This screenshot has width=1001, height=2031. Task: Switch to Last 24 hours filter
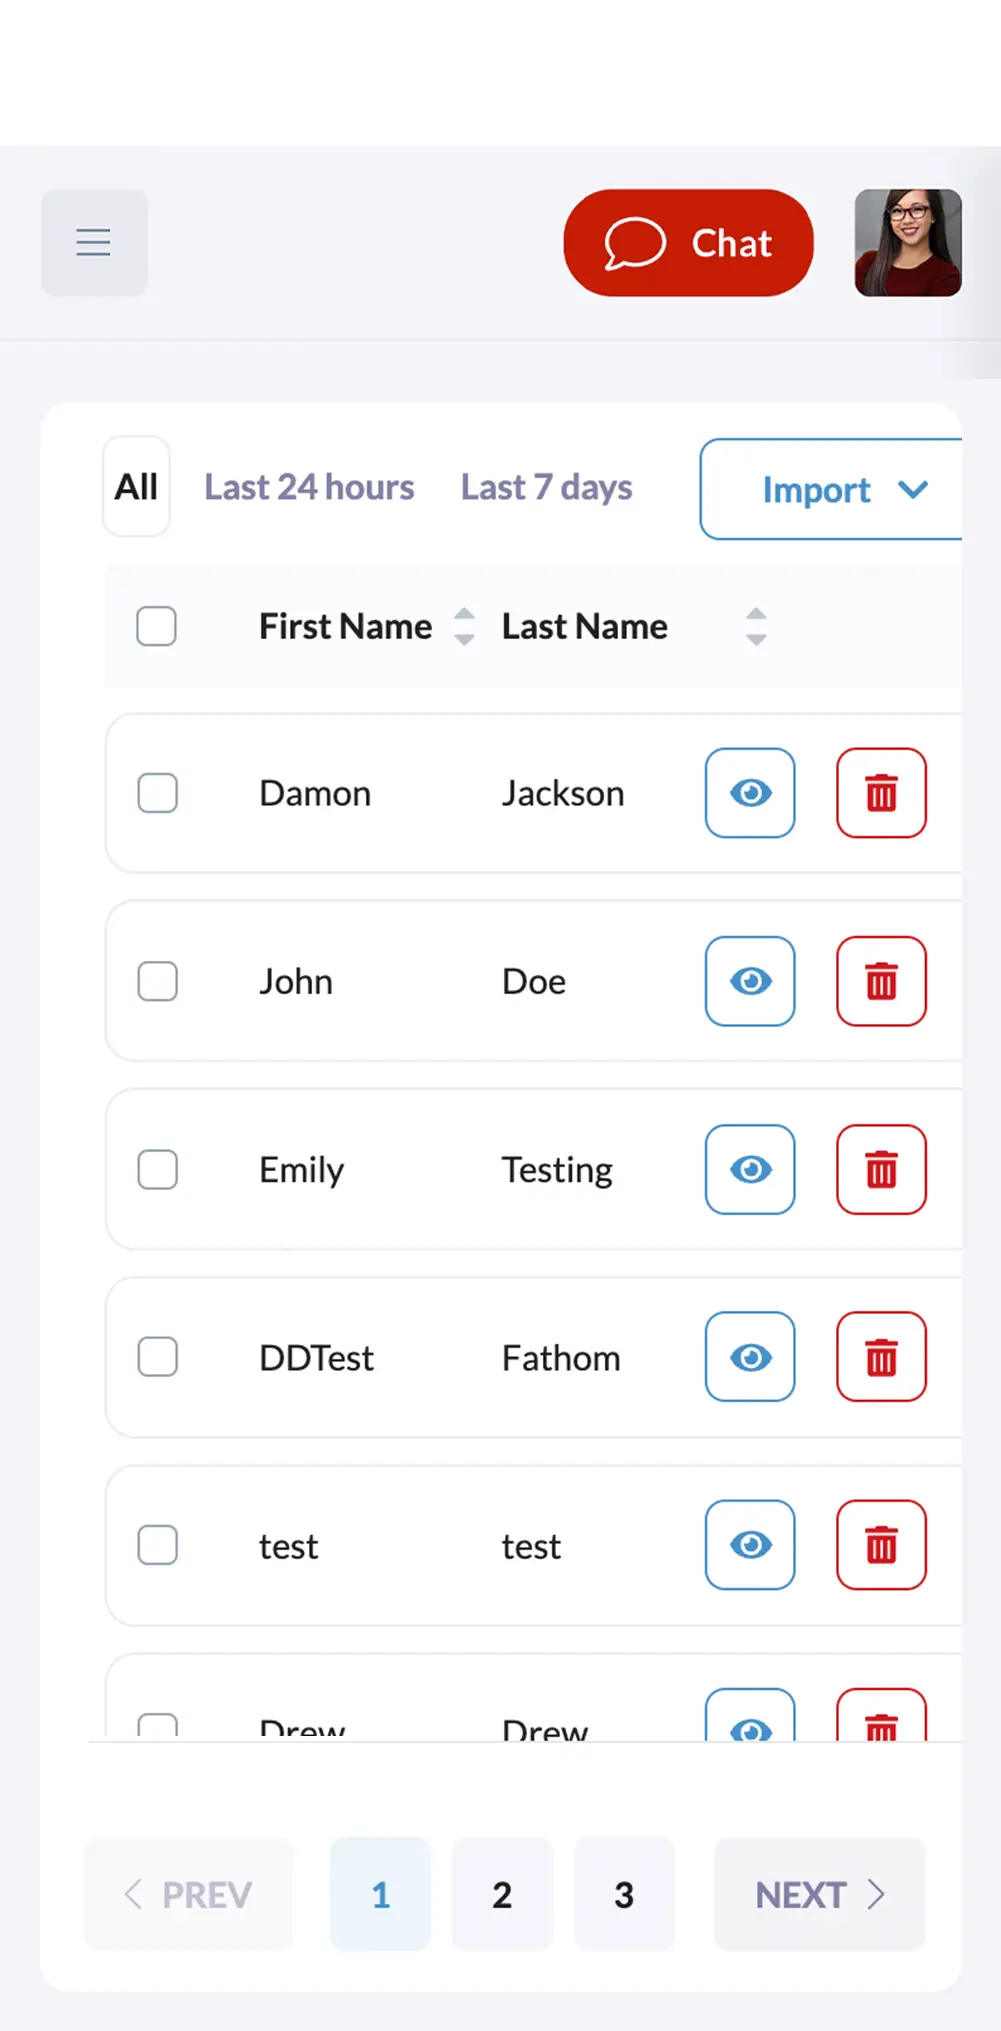coord(309,487)
